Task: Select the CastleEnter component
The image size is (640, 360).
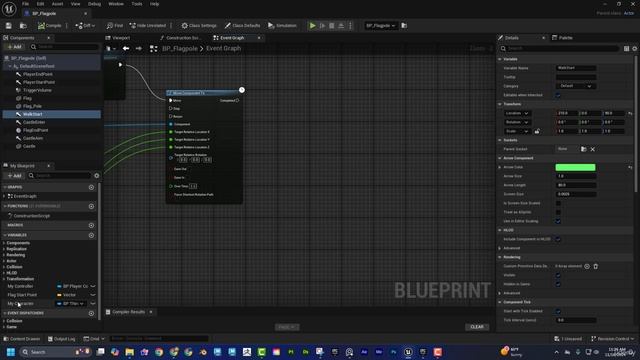Action: pyautogui.click(x=34, y=122)
